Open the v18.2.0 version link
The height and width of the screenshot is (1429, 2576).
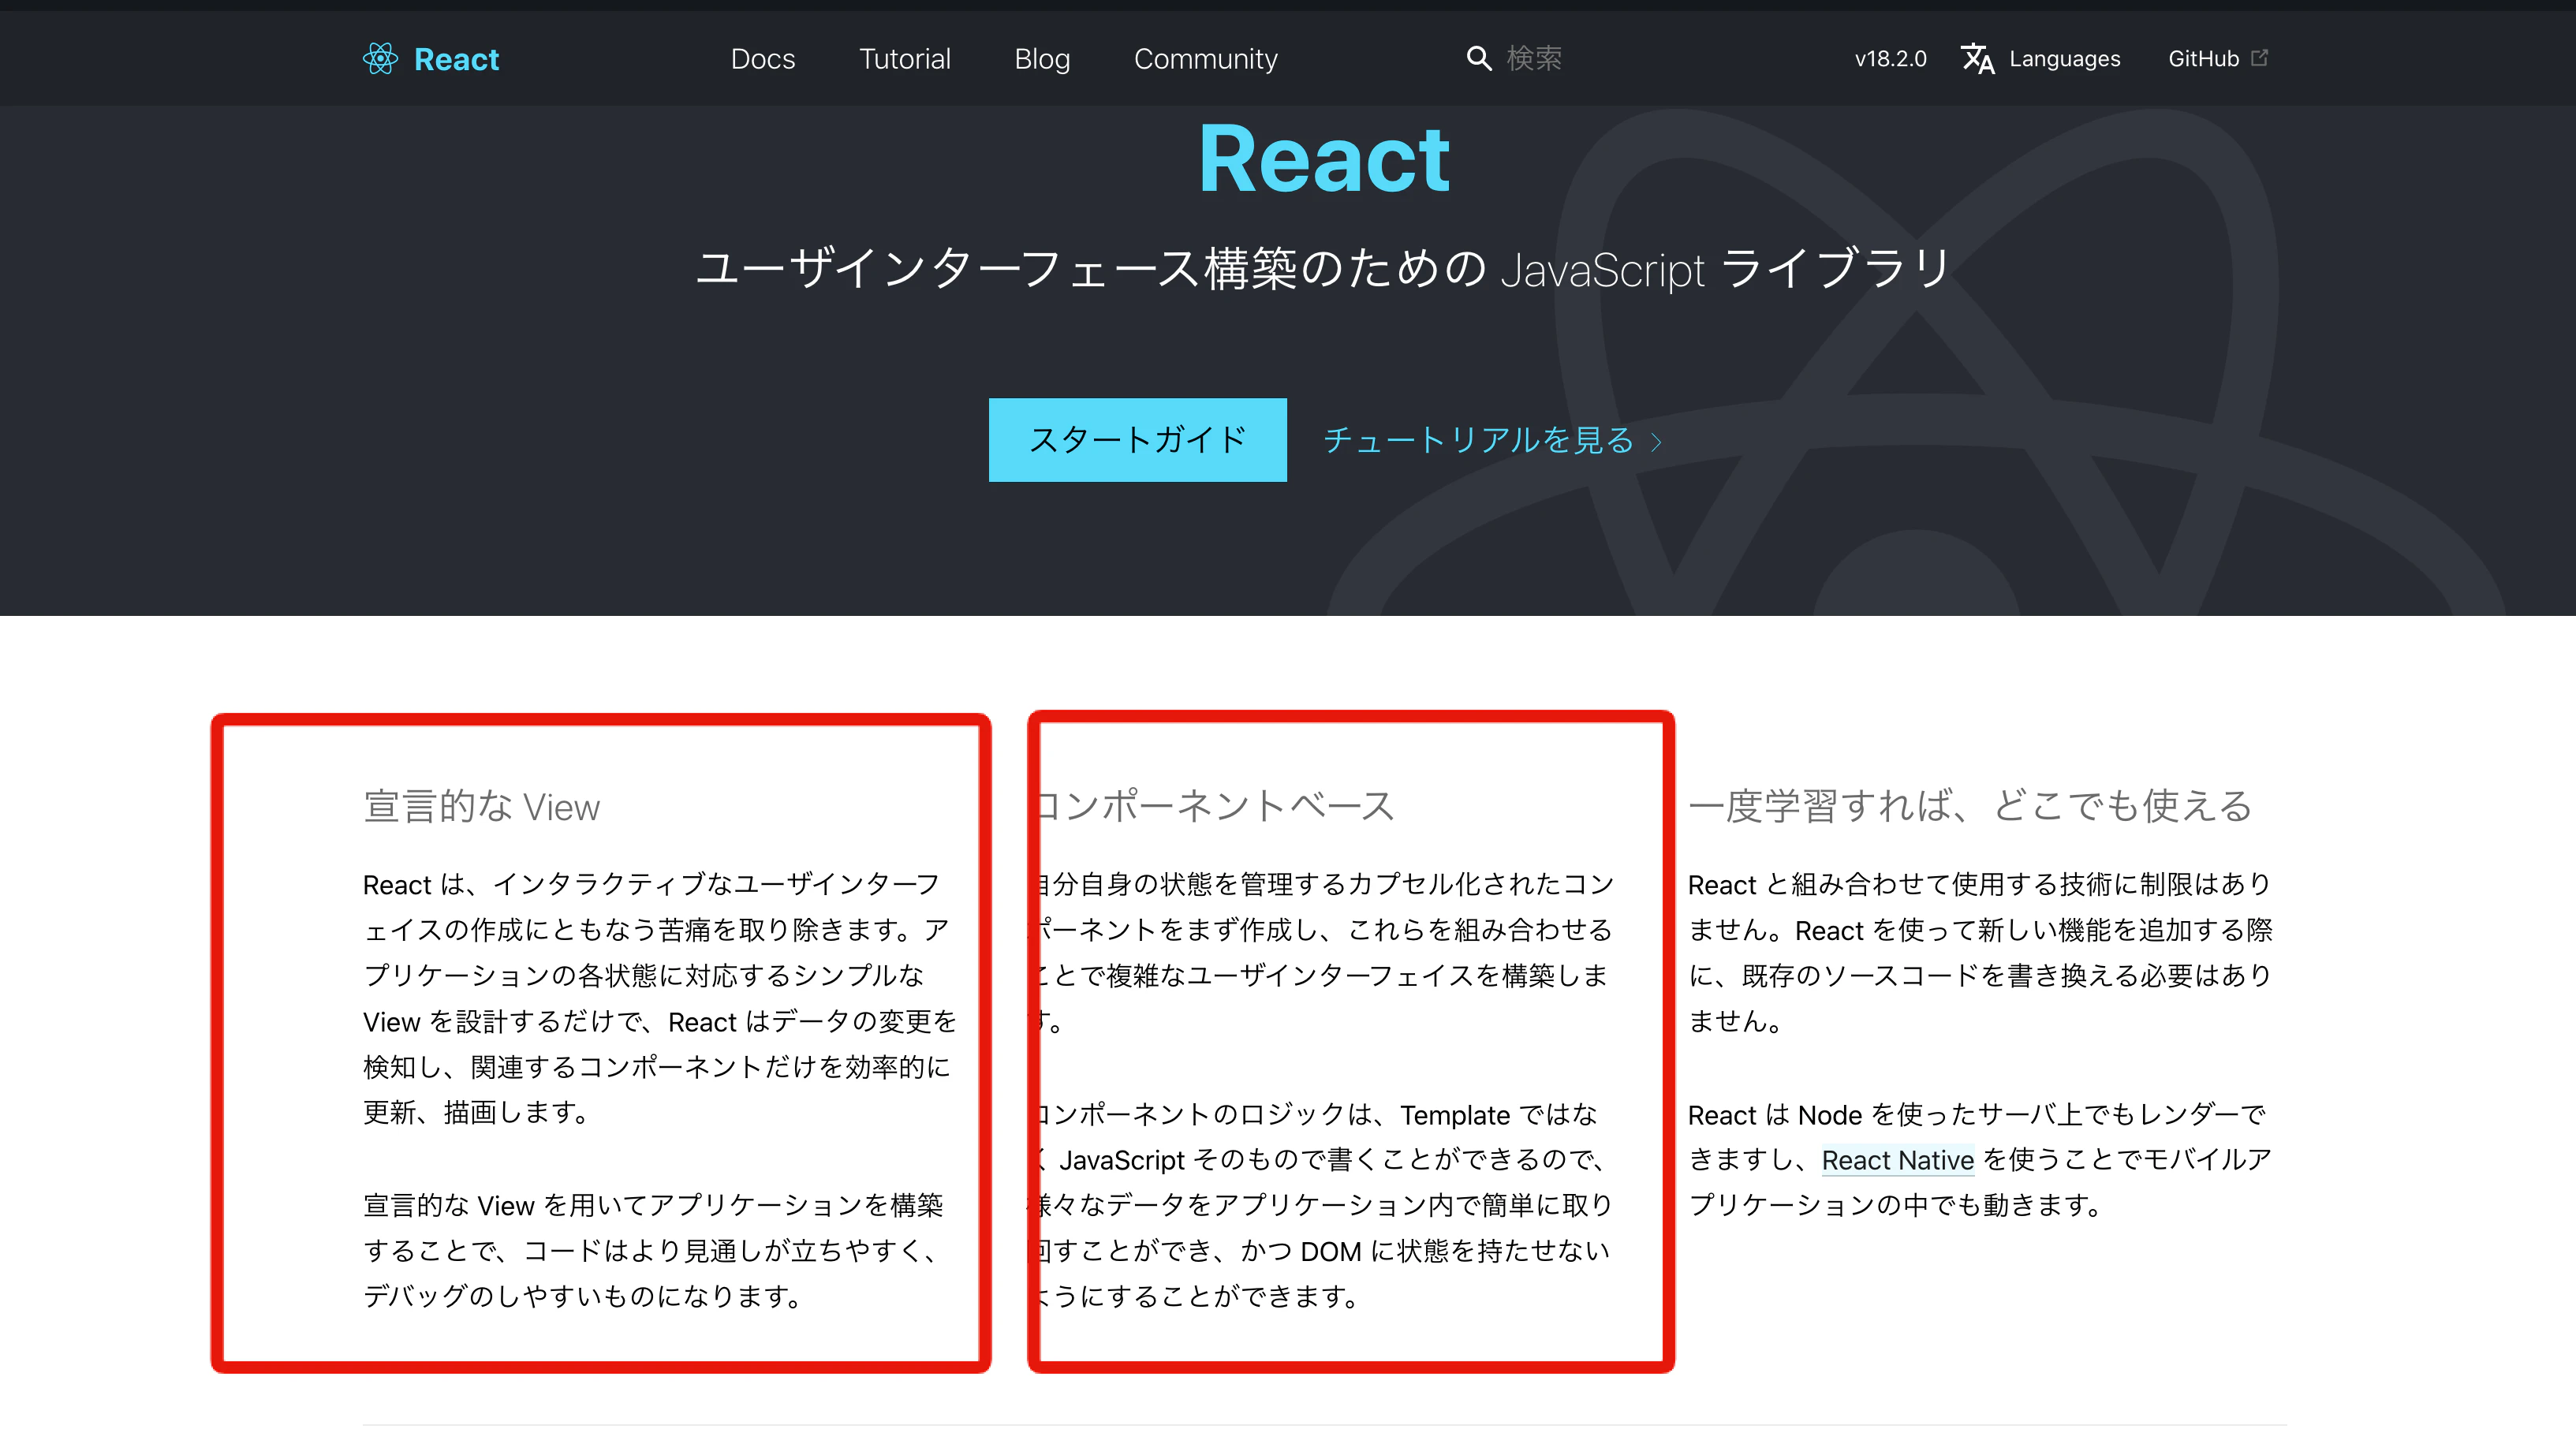pyautogui.click(x=1890, y=59)
